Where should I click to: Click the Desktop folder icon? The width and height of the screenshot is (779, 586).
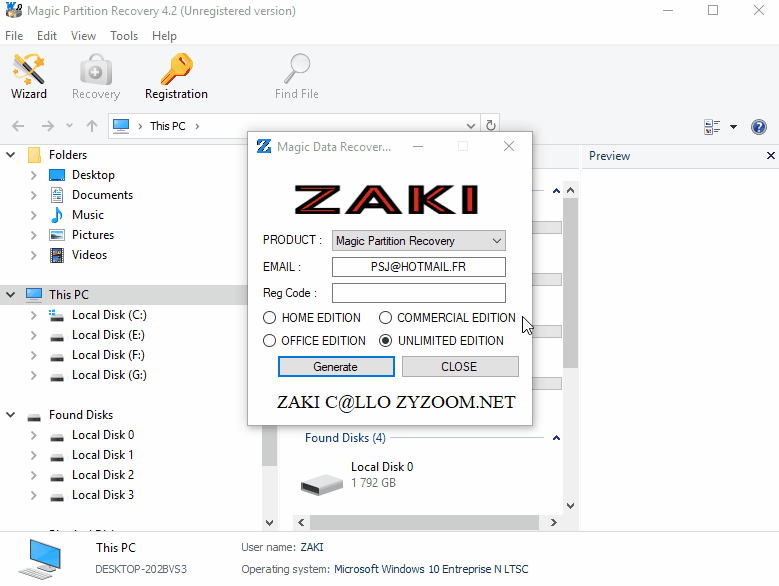57,175
